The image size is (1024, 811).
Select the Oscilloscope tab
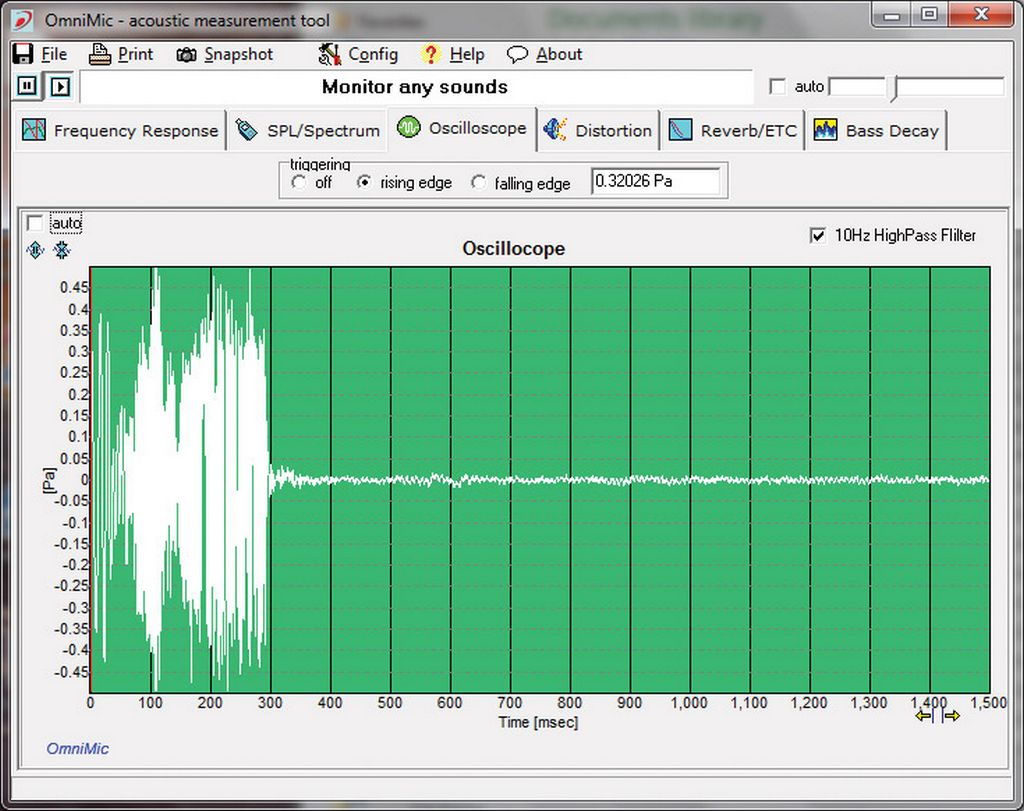tap(462, 129)
